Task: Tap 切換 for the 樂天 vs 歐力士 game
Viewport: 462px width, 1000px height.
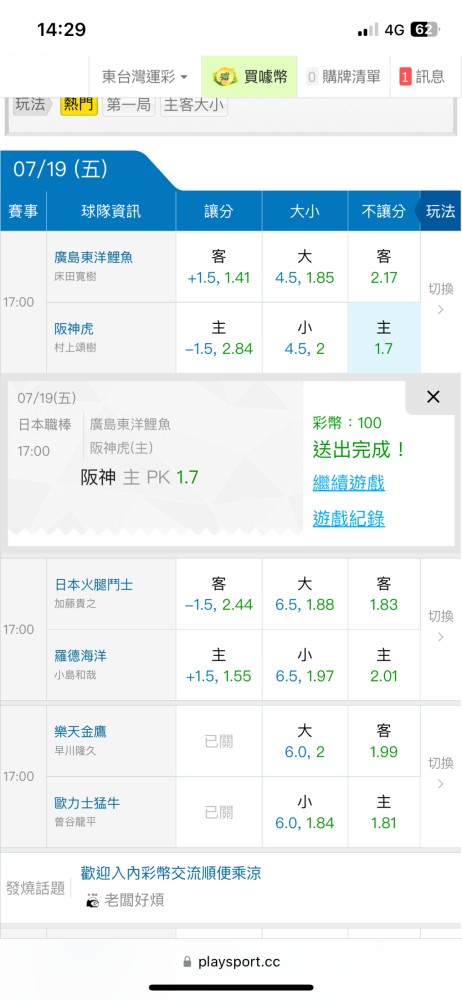Action: tap(441, 772)
